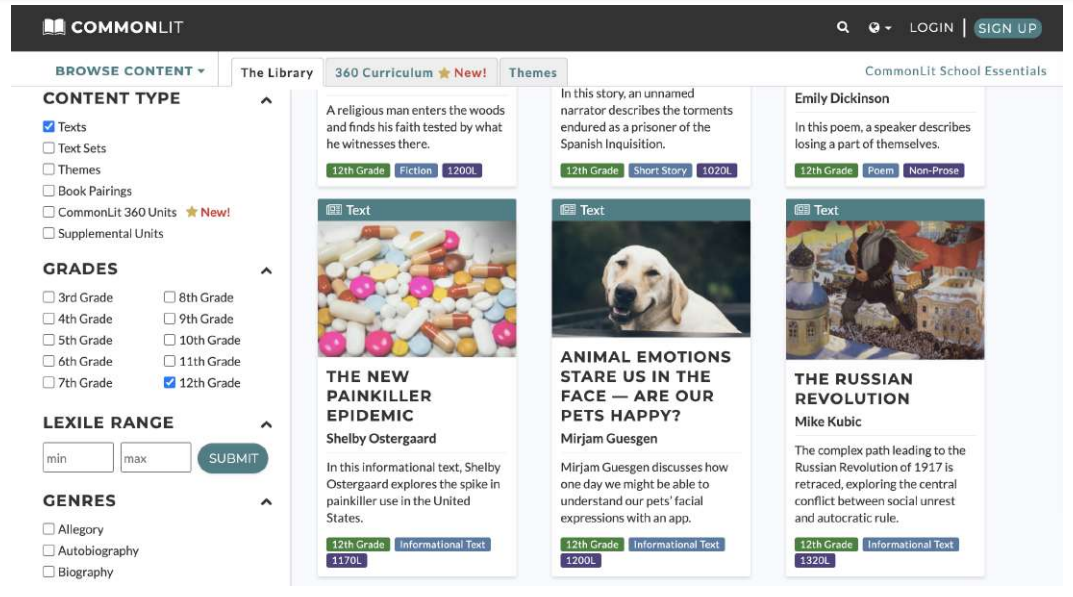Click the gold star on 360 Curriculum tab
1073x597 pixels.
(444, 73)
